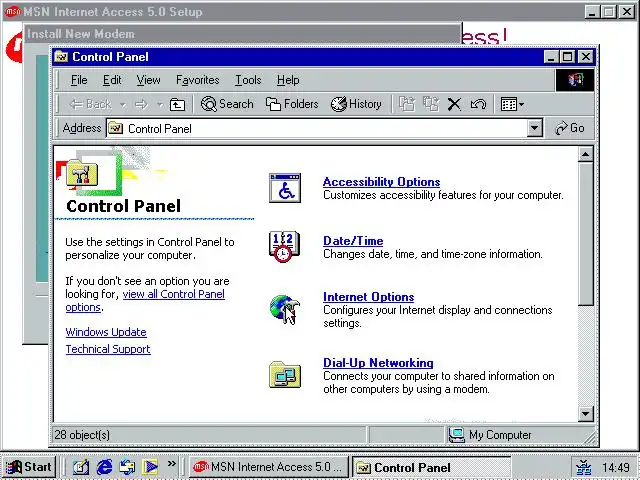The width and height of the screenshot is (640, 480).
Task: Expand the quick launch overflow chevron
Action: click(171, 463)
